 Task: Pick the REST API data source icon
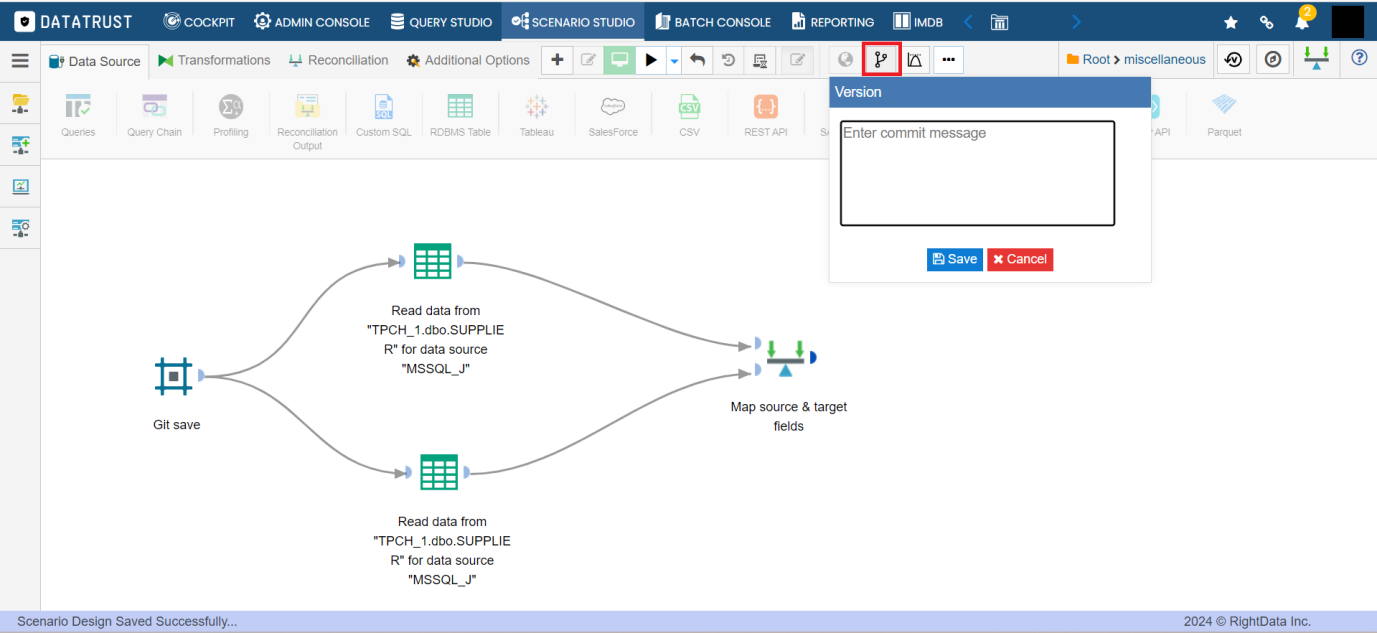point(766,116)
